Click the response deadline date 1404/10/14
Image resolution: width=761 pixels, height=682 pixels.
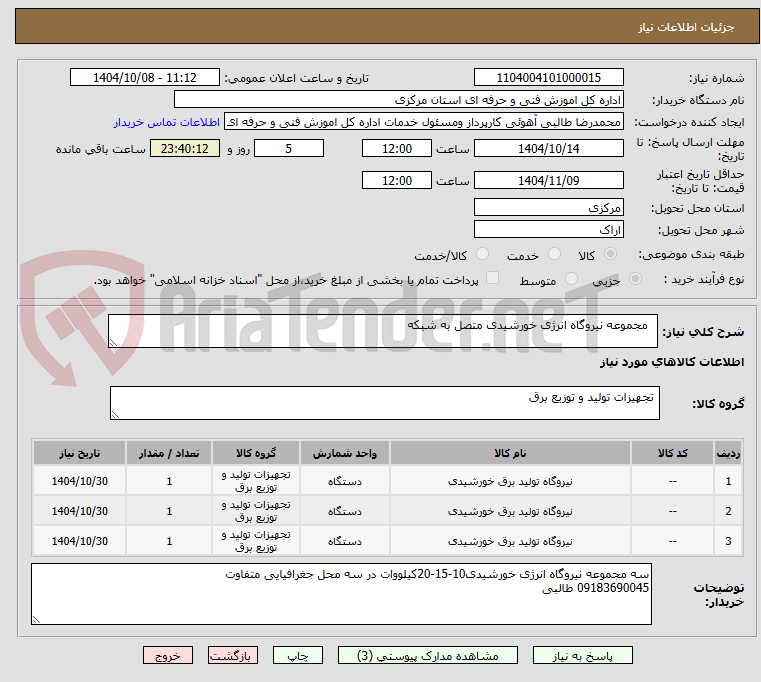548,148
